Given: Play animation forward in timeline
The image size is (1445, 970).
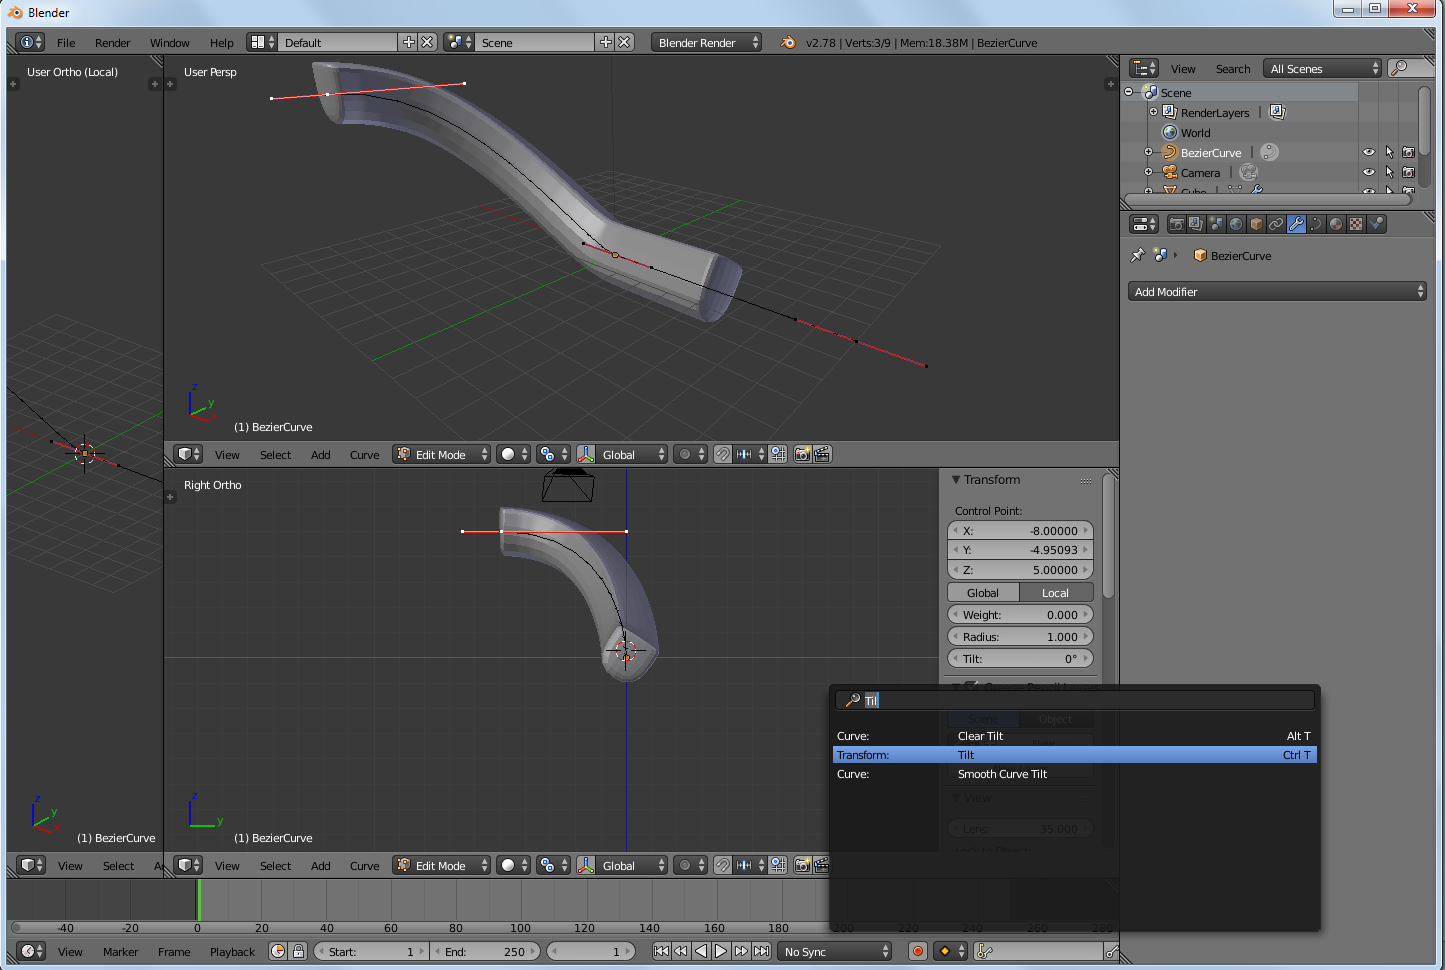Looking at the screenshot, I should (x=721, y=951).
